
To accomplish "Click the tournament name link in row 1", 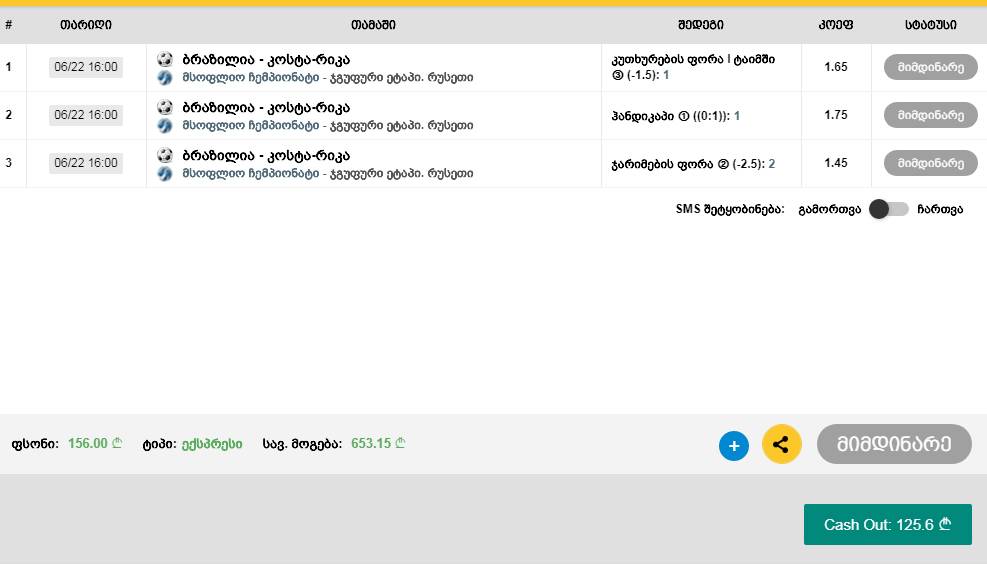I will [328, 77].
